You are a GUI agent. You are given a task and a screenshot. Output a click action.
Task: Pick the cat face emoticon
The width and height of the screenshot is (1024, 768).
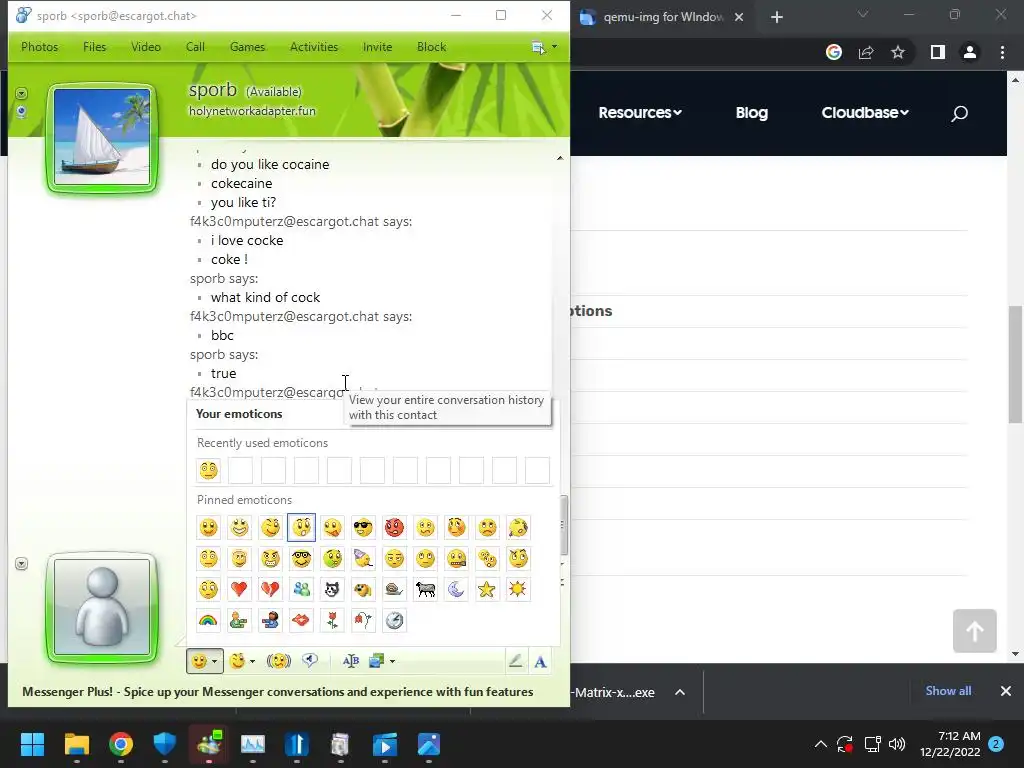pyautogui.click(x=332, y=589)
